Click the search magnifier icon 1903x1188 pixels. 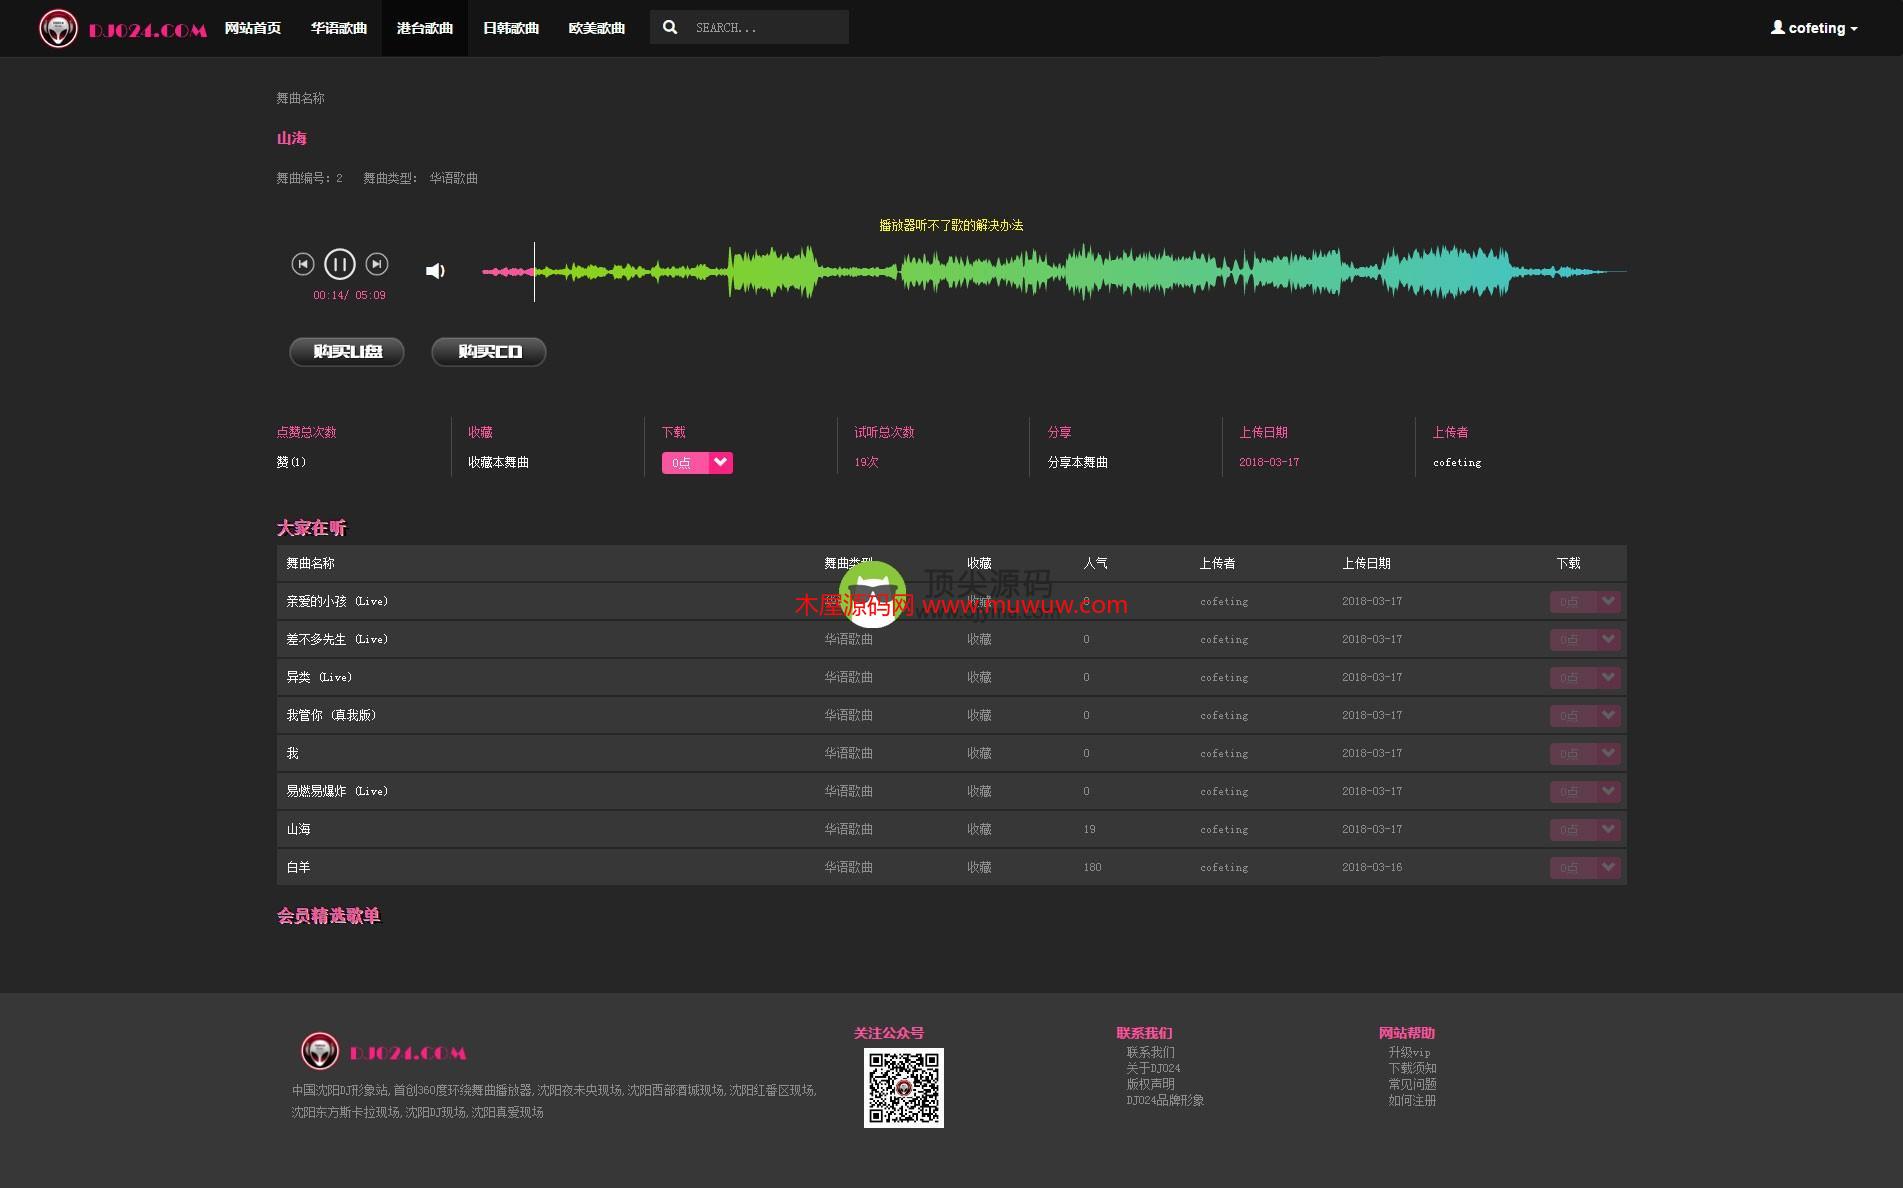pyautogui.click(x=670, y=28)
